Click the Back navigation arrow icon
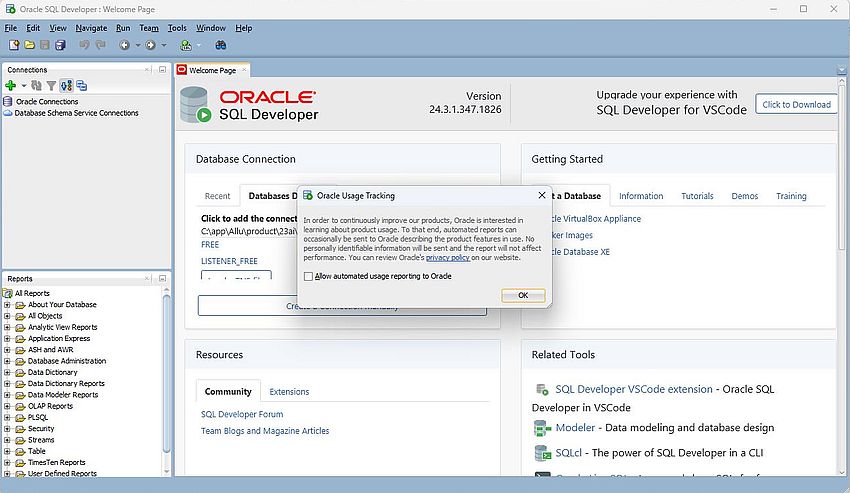Viewport: 850px width, 493px height. click(125, 45)
